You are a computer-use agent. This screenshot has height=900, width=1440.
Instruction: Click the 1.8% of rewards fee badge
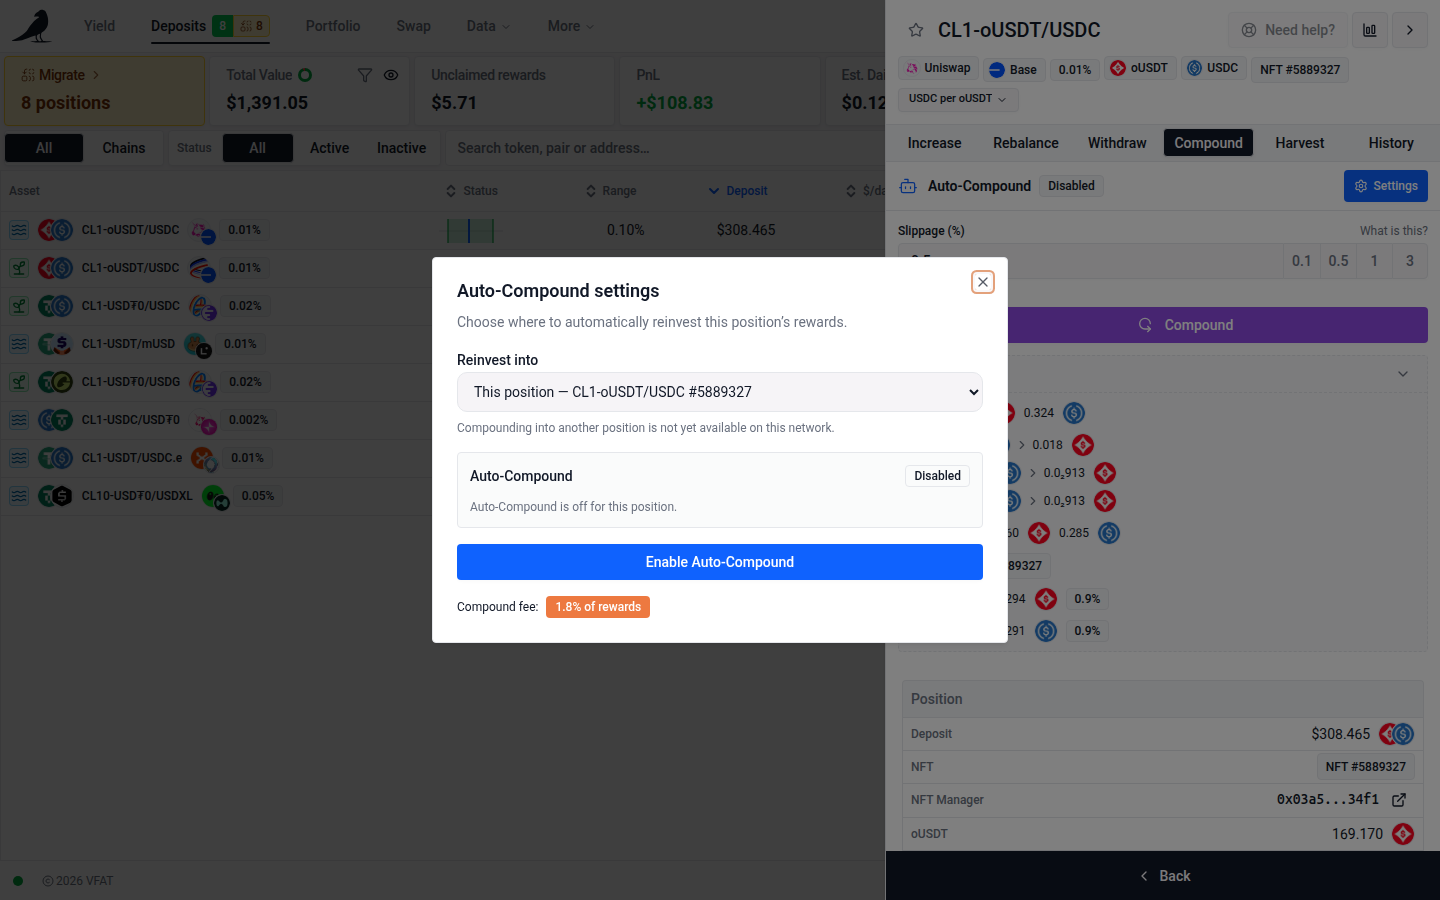click(x=598, y=607)
